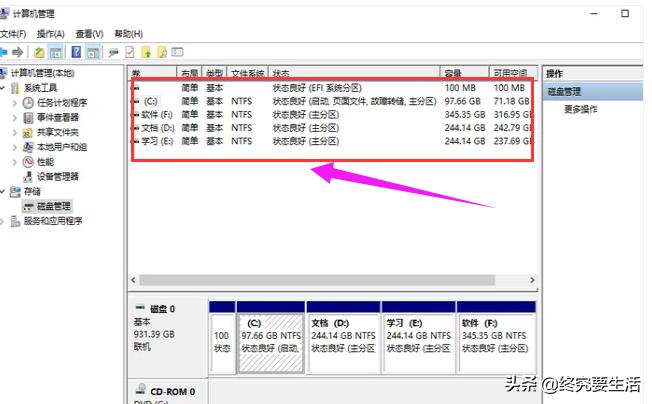Click the gray connector icon right of Action Pane icon
652x404 pixels.
(113, 52)
